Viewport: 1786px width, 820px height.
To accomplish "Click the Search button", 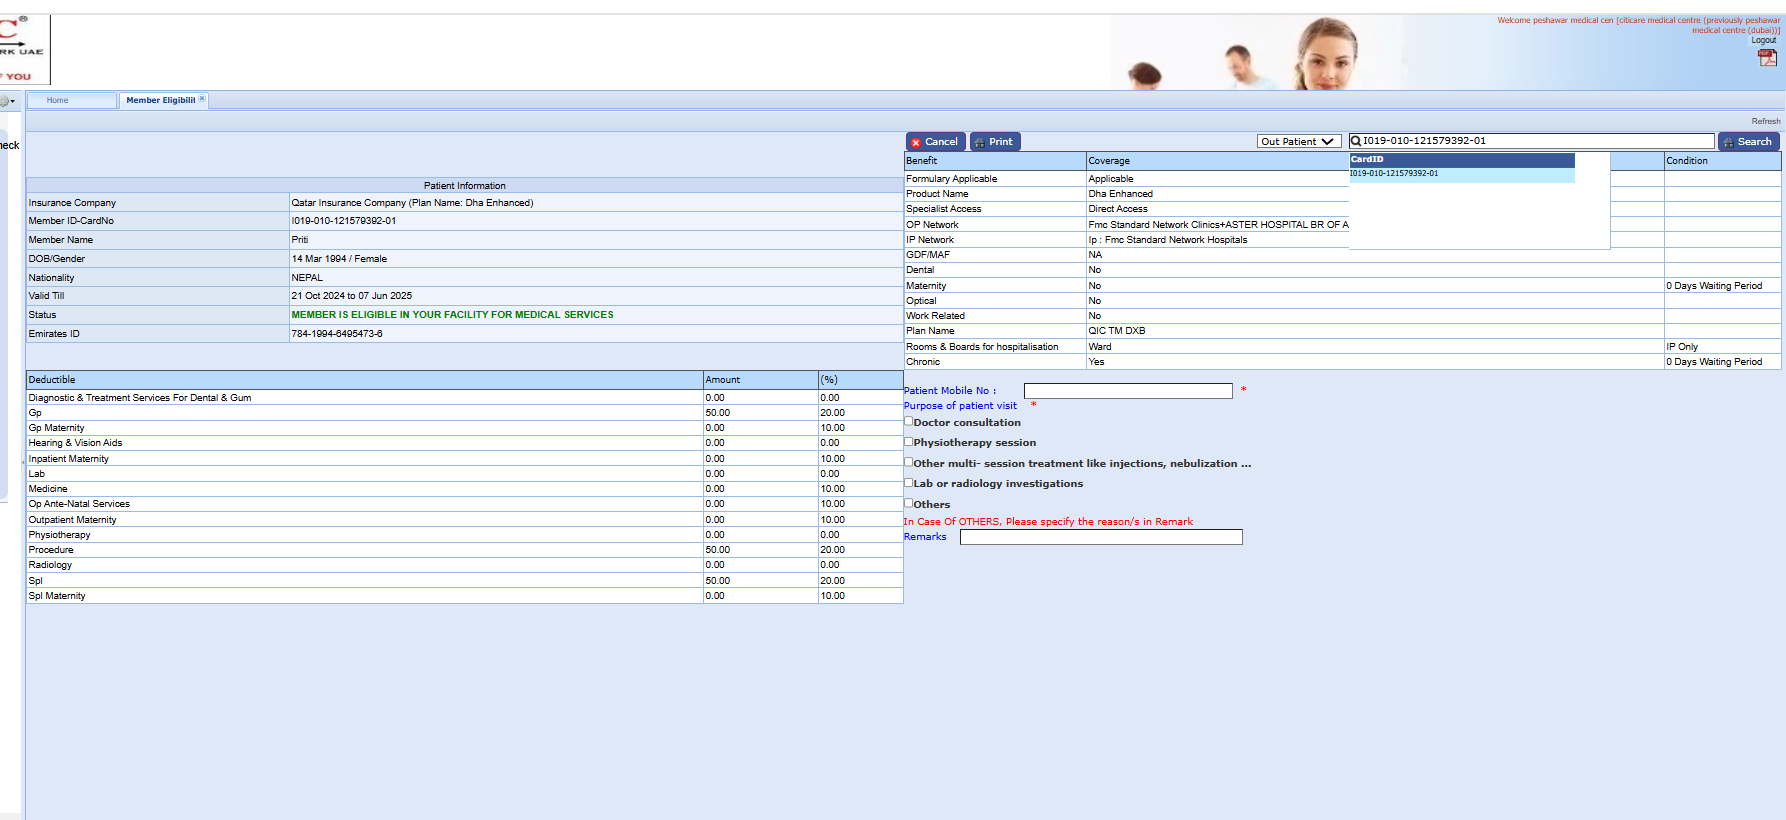I will (x=1747, y=142).
